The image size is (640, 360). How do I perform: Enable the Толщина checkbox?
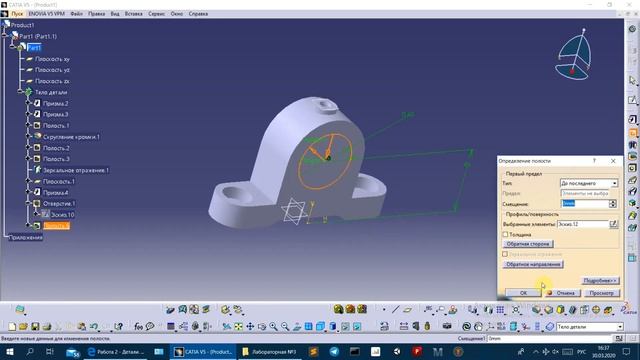tap(505, 234)
